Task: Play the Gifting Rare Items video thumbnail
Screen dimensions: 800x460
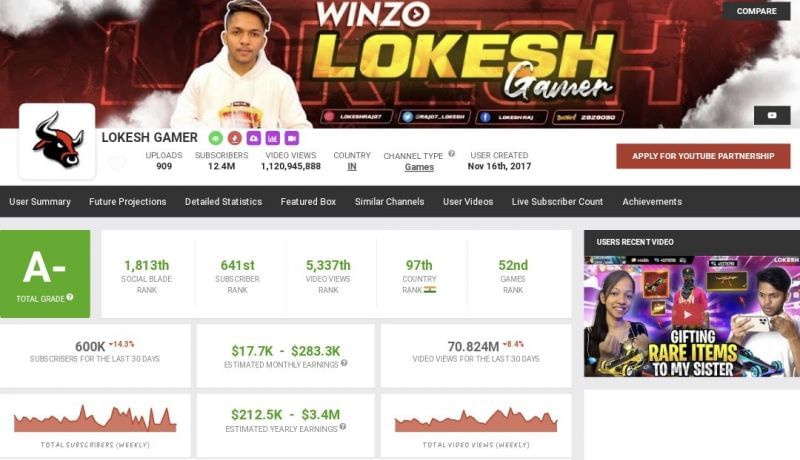Action: [x=692, y=316]
